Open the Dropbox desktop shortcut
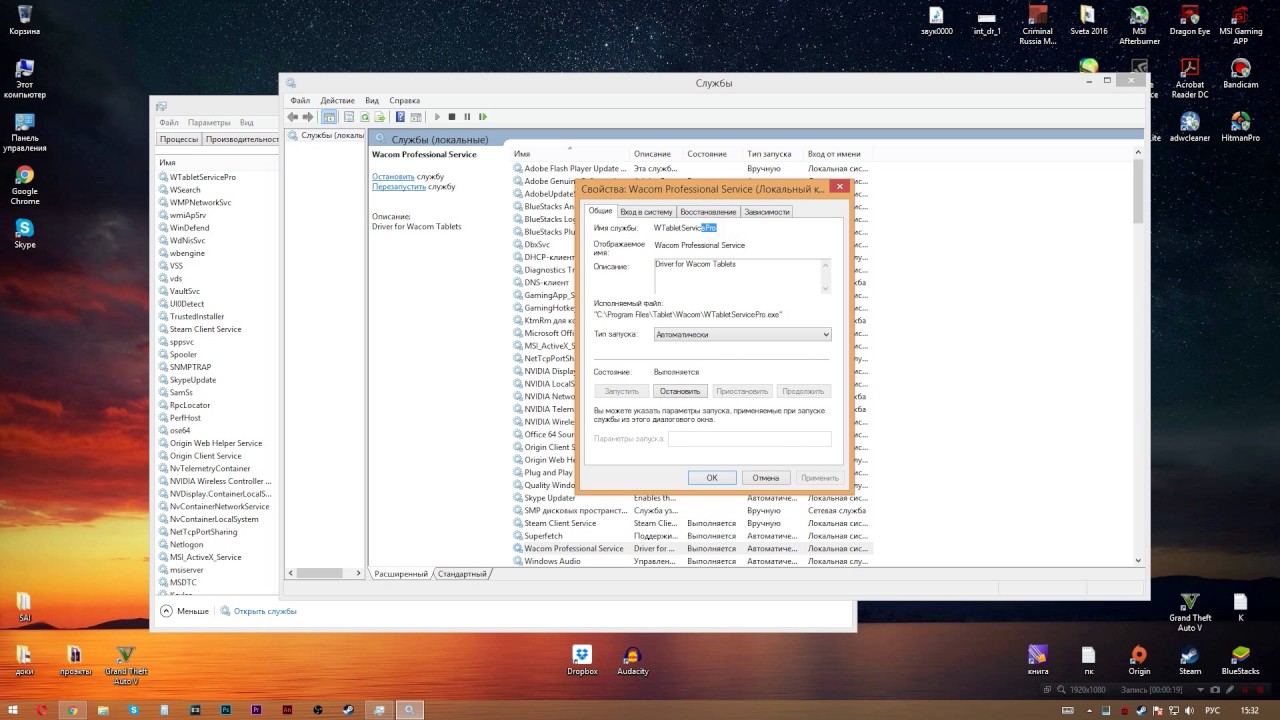 coord(582,661)
